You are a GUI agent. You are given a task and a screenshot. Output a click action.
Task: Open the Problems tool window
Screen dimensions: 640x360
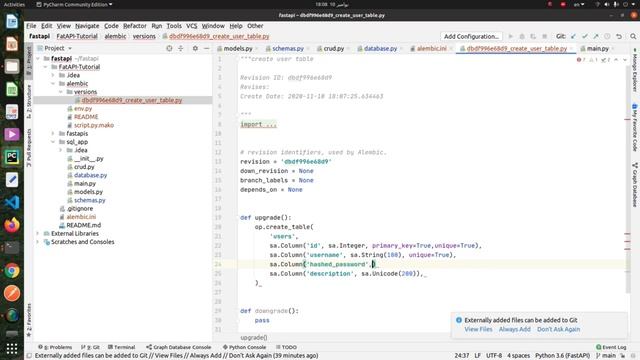pyautogui.click(x=55, y=347)
